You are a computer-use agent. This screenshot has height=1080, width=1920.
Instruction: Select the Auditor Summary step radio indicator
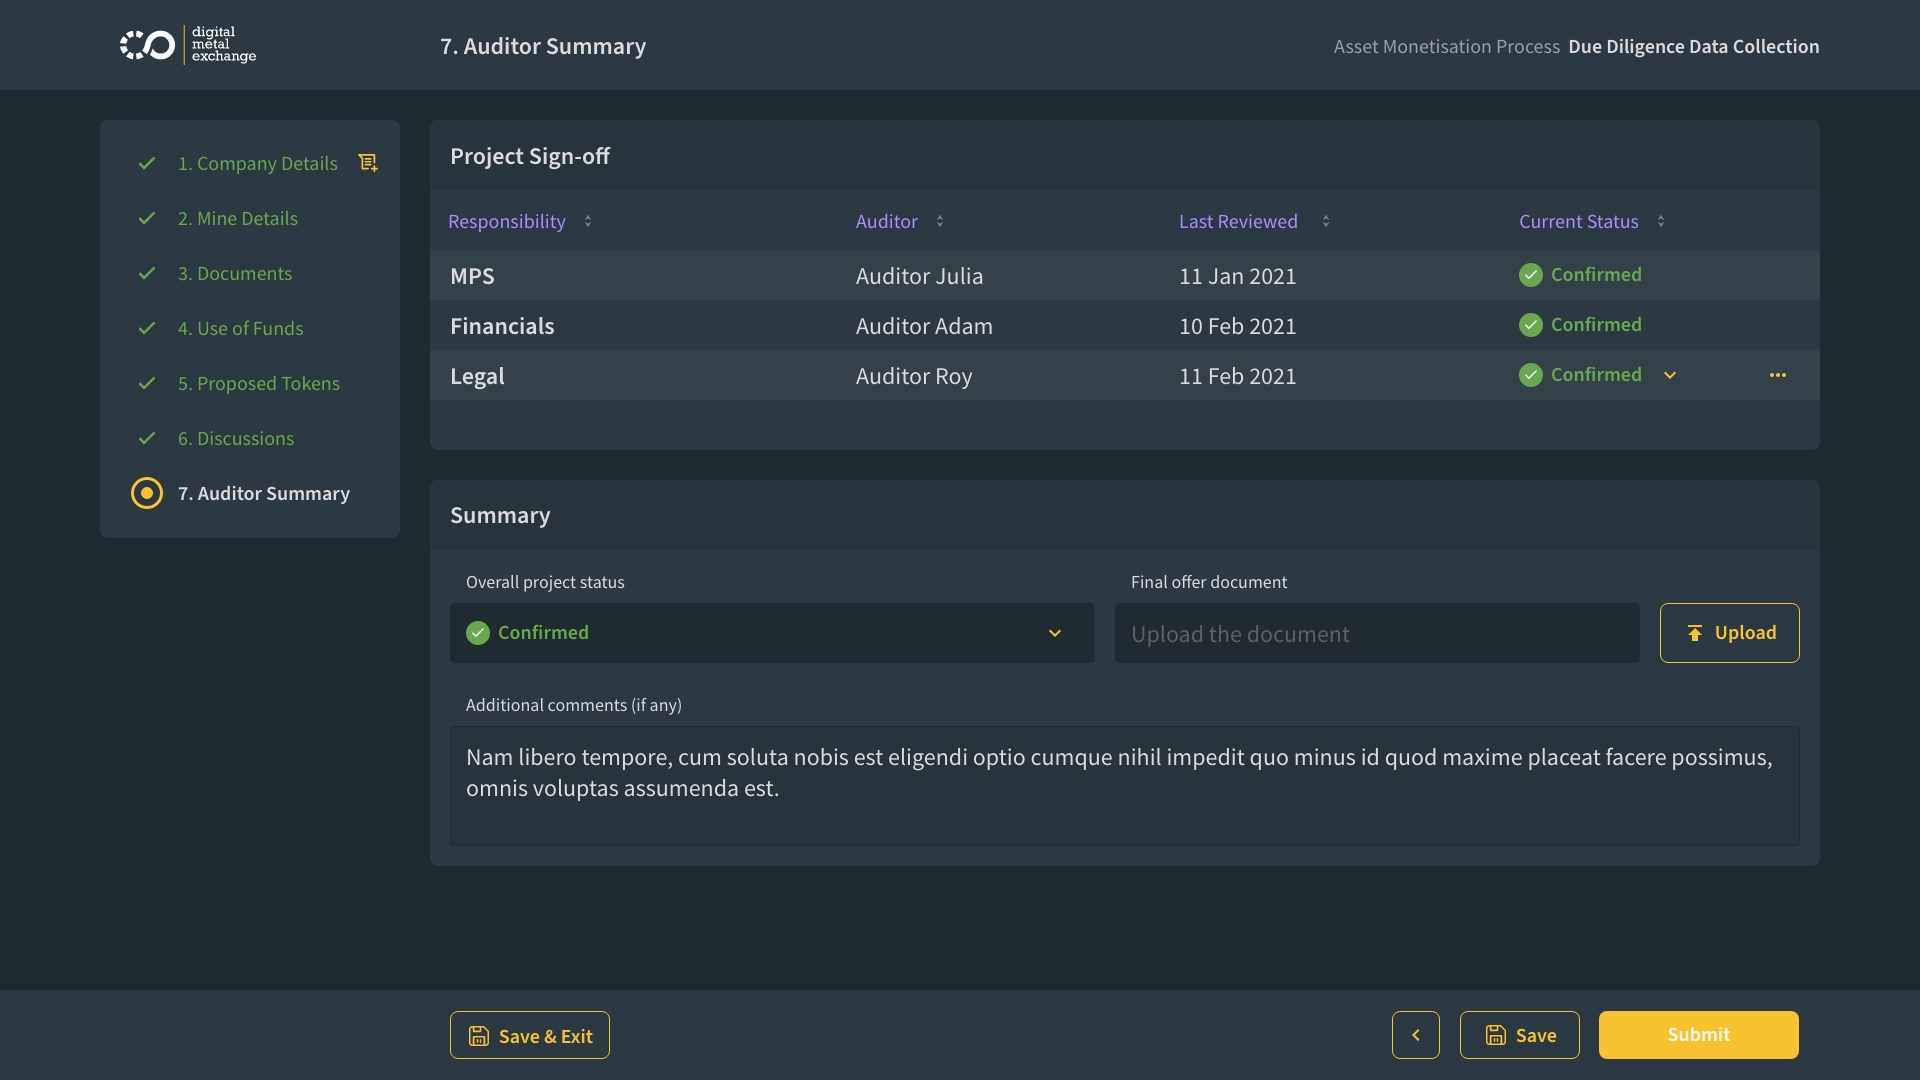[147, 493]
